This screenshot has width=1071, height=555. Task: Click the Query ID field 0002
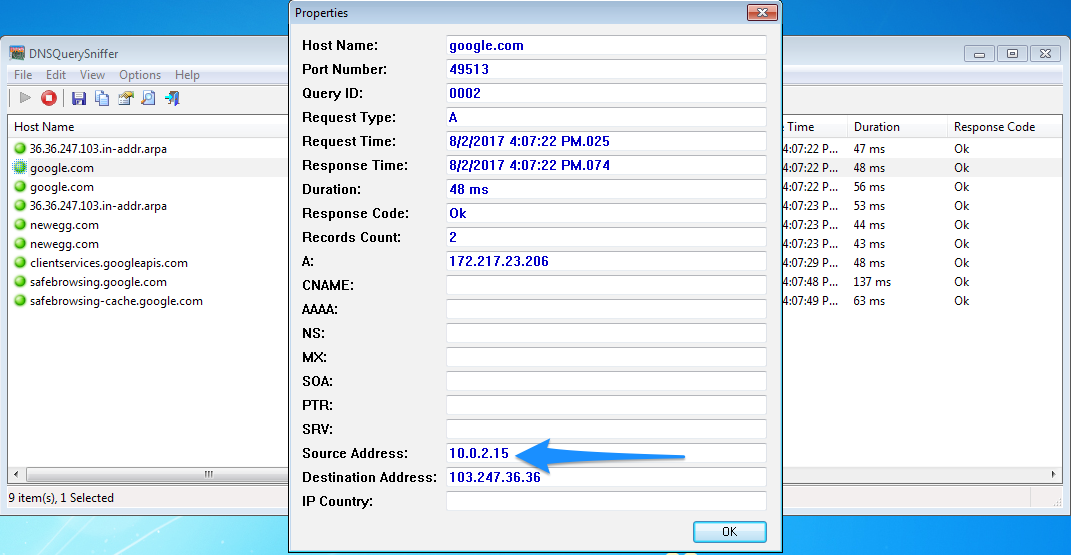tap(606, 94)
